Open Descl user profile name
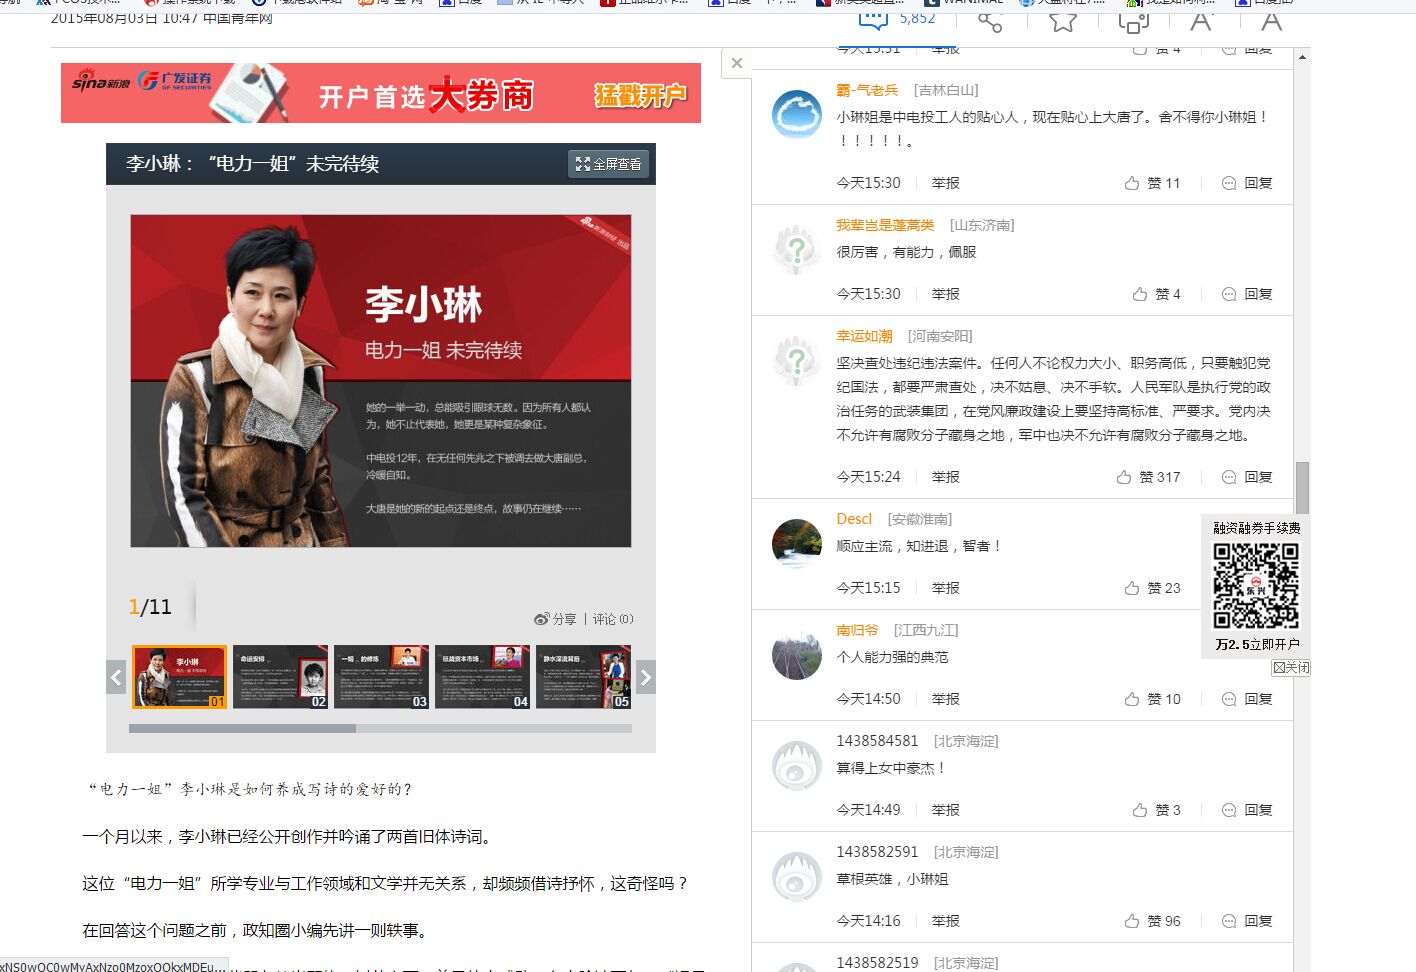The image size is (1416, 972). (854, 519)
